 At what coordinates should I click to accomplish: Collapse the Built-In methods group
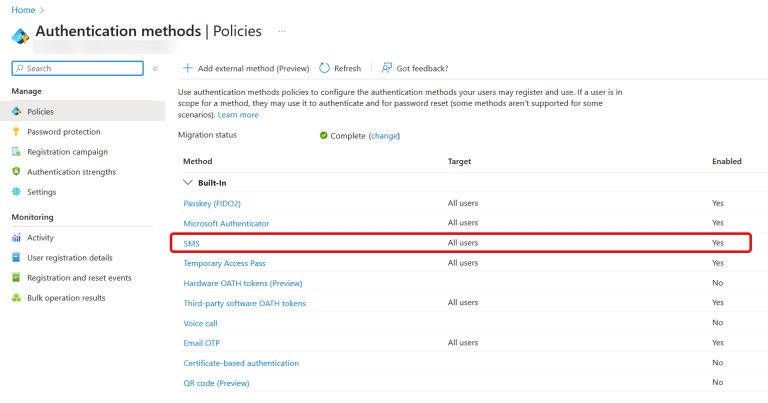188,183
